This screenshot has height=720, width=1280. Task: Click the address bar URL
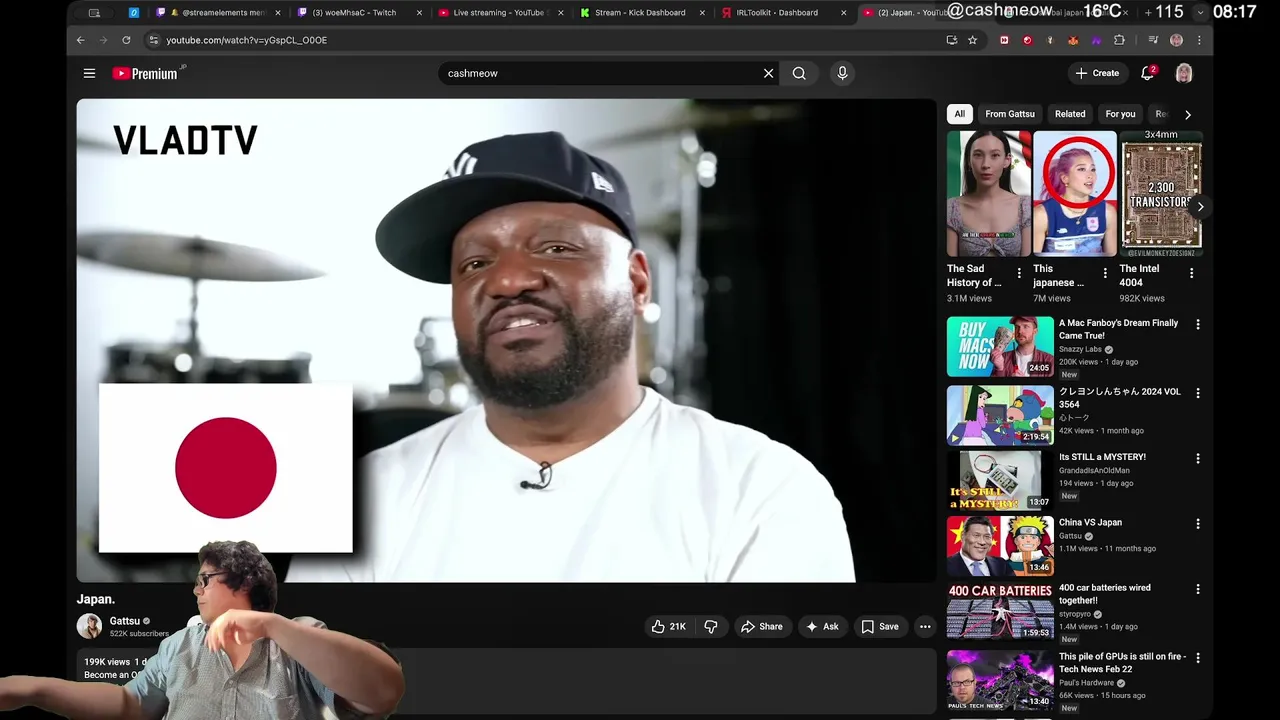click(x=246, y=40)
